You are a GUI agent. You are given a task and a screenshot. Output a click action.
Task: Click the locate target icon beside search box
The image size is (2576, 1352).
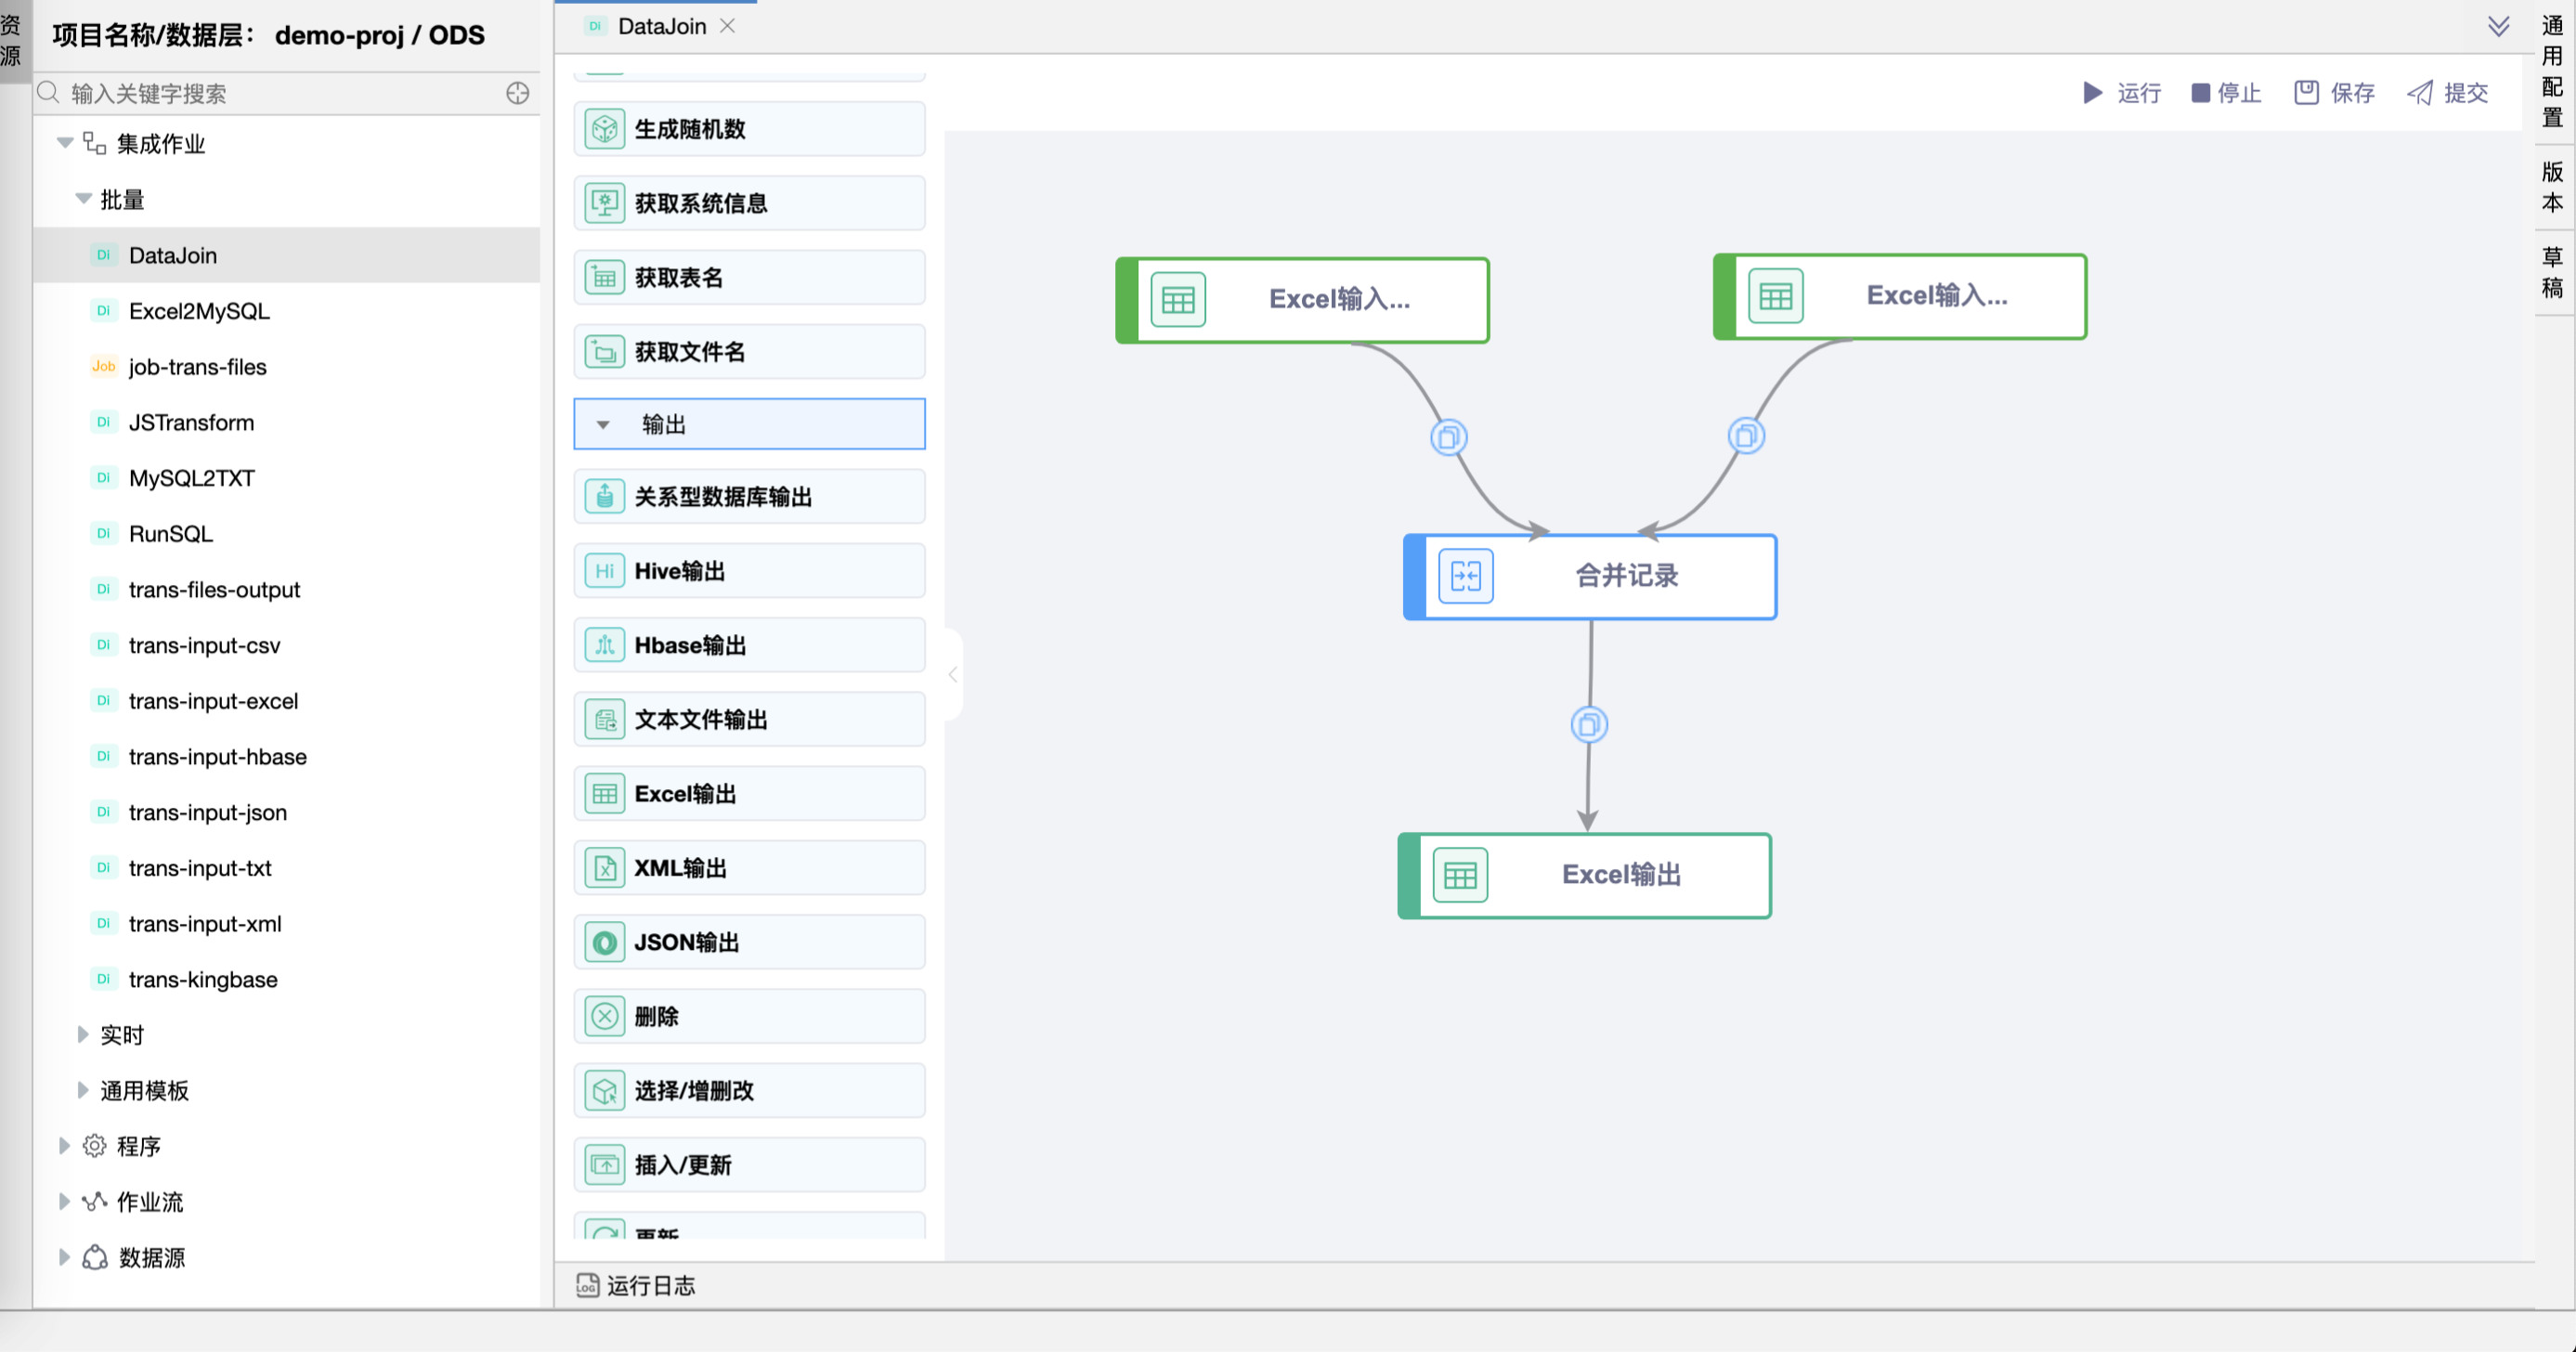point(517,93)
